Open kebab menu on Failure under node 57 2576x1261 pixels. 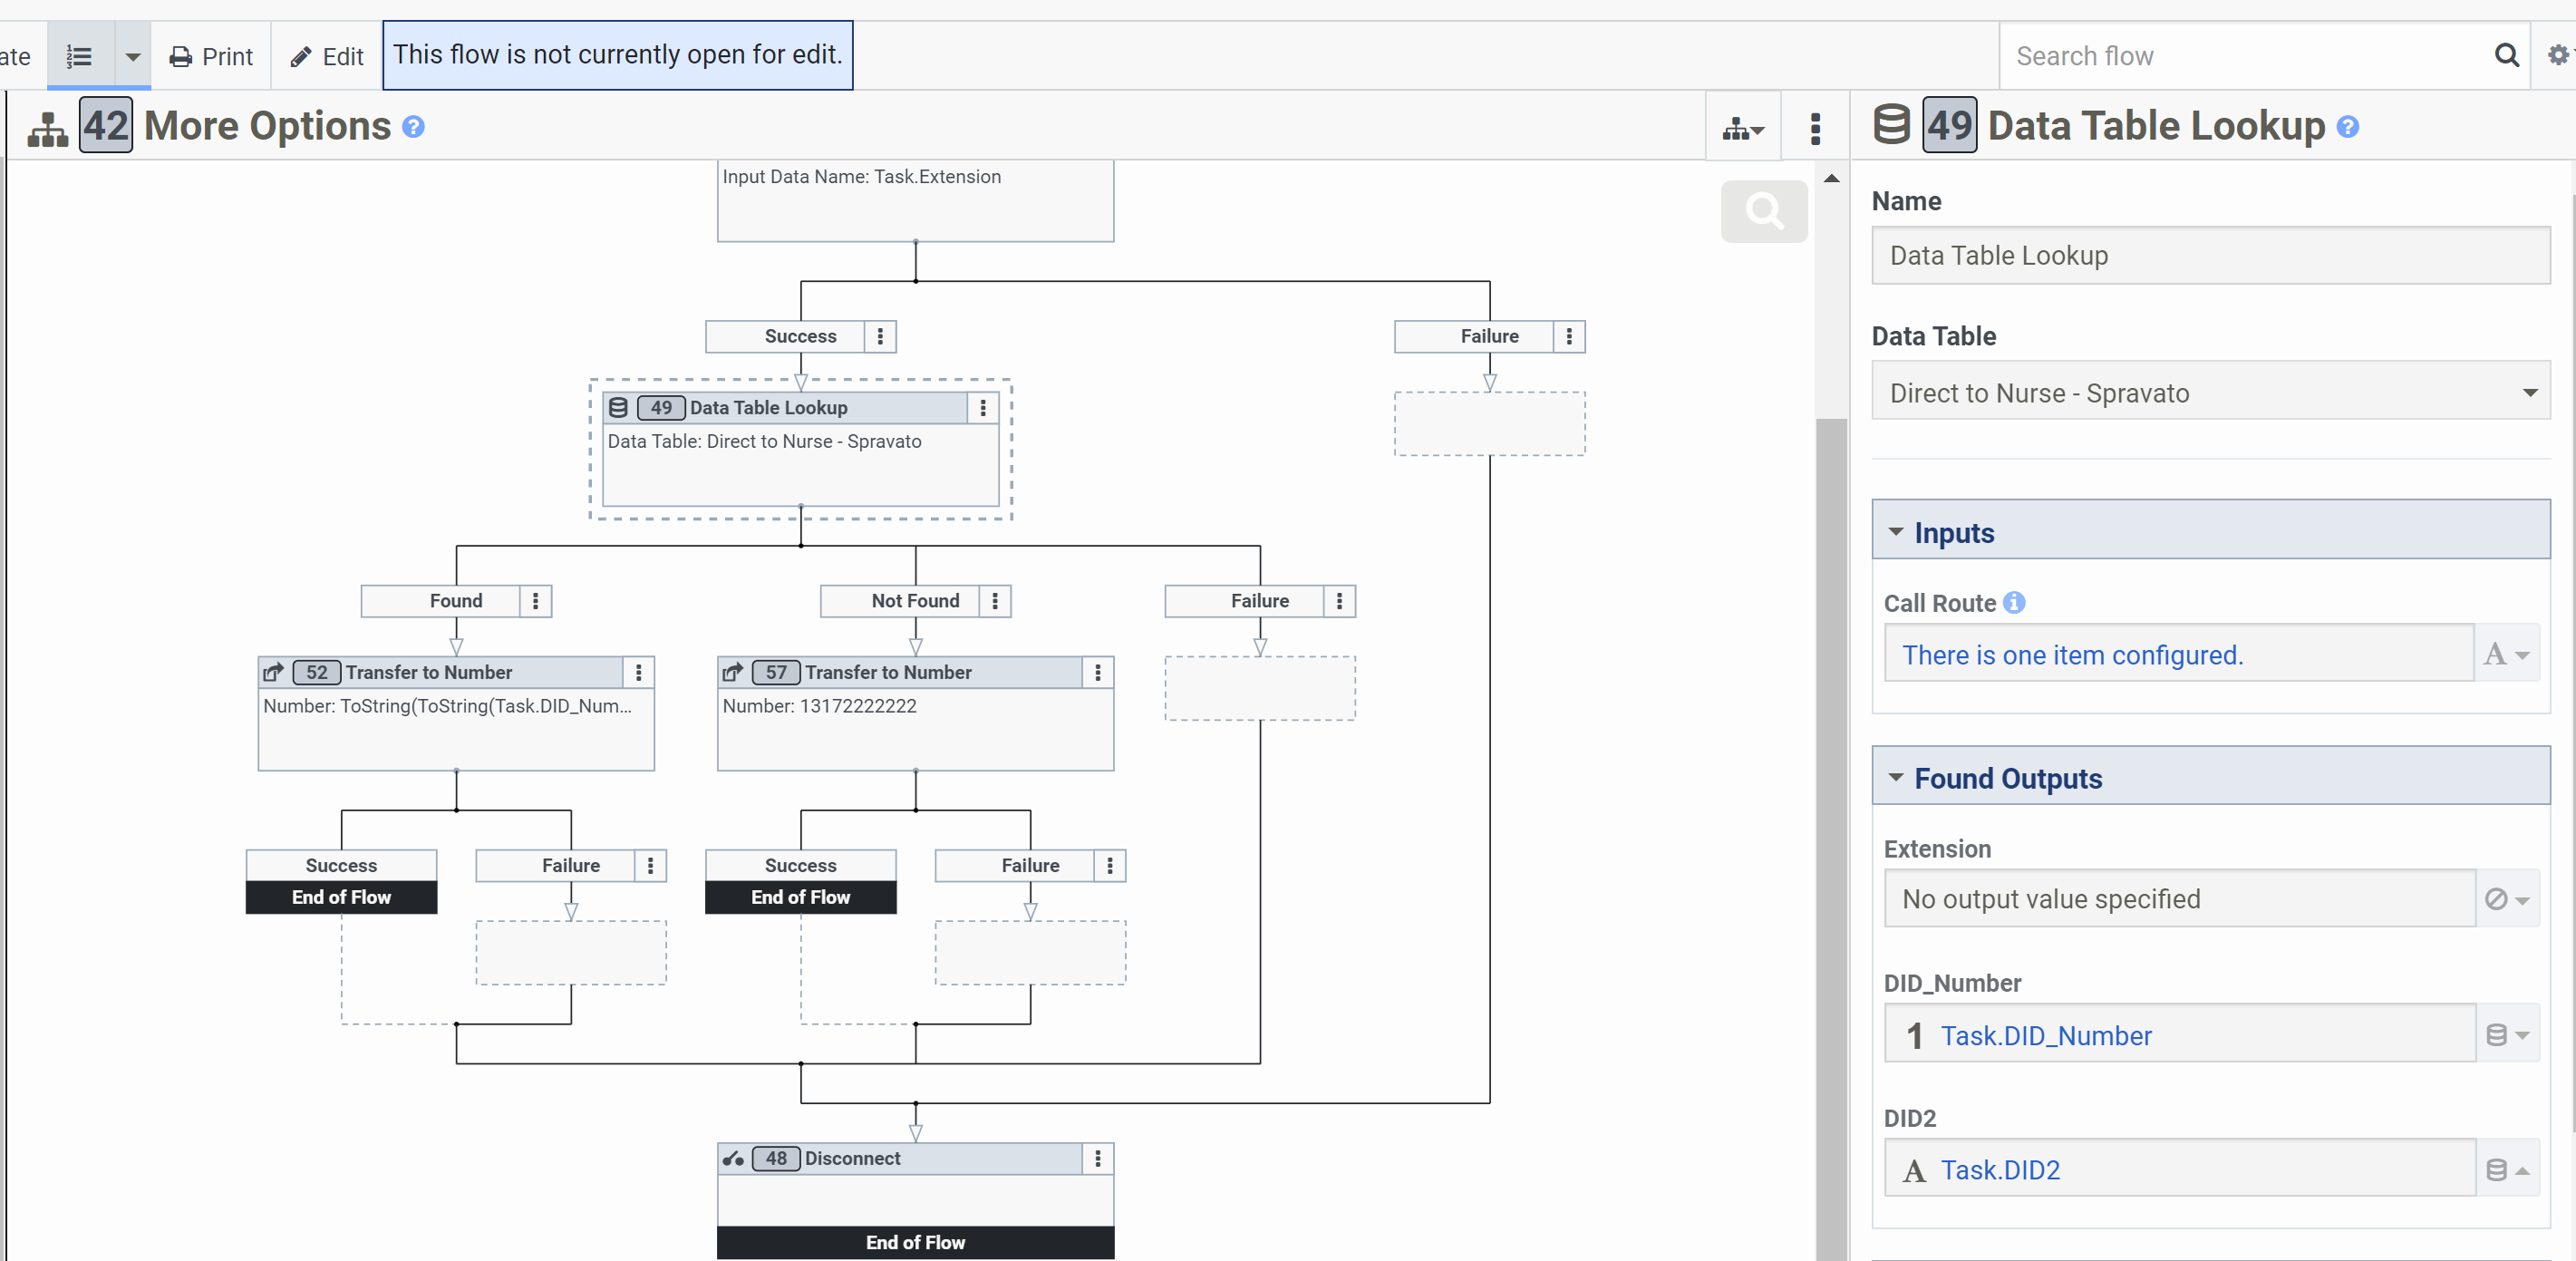(1110, 866)
